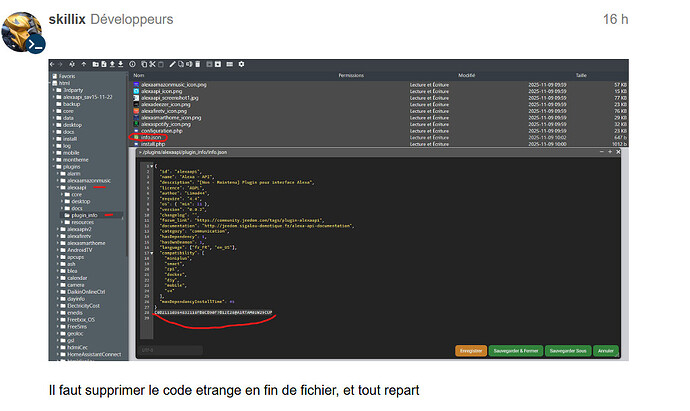Select the install.php file
Image resolution: width=690 pixels, height=411 pixels.
153,144
